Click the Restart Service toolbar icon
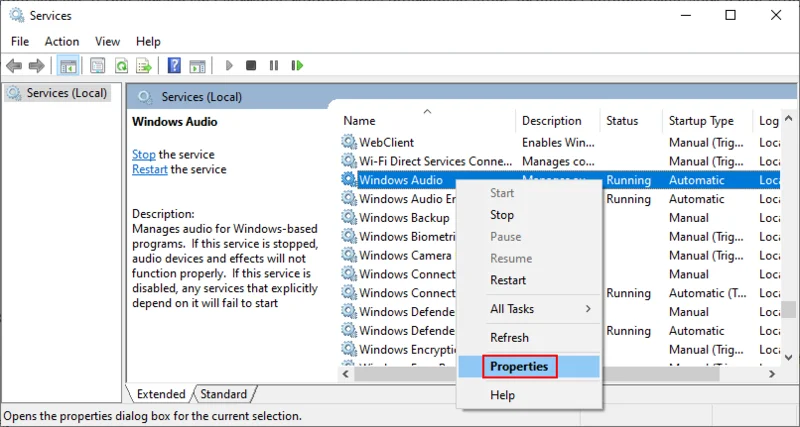The width and height of the screenshot is (800, 427). [297, 65]
